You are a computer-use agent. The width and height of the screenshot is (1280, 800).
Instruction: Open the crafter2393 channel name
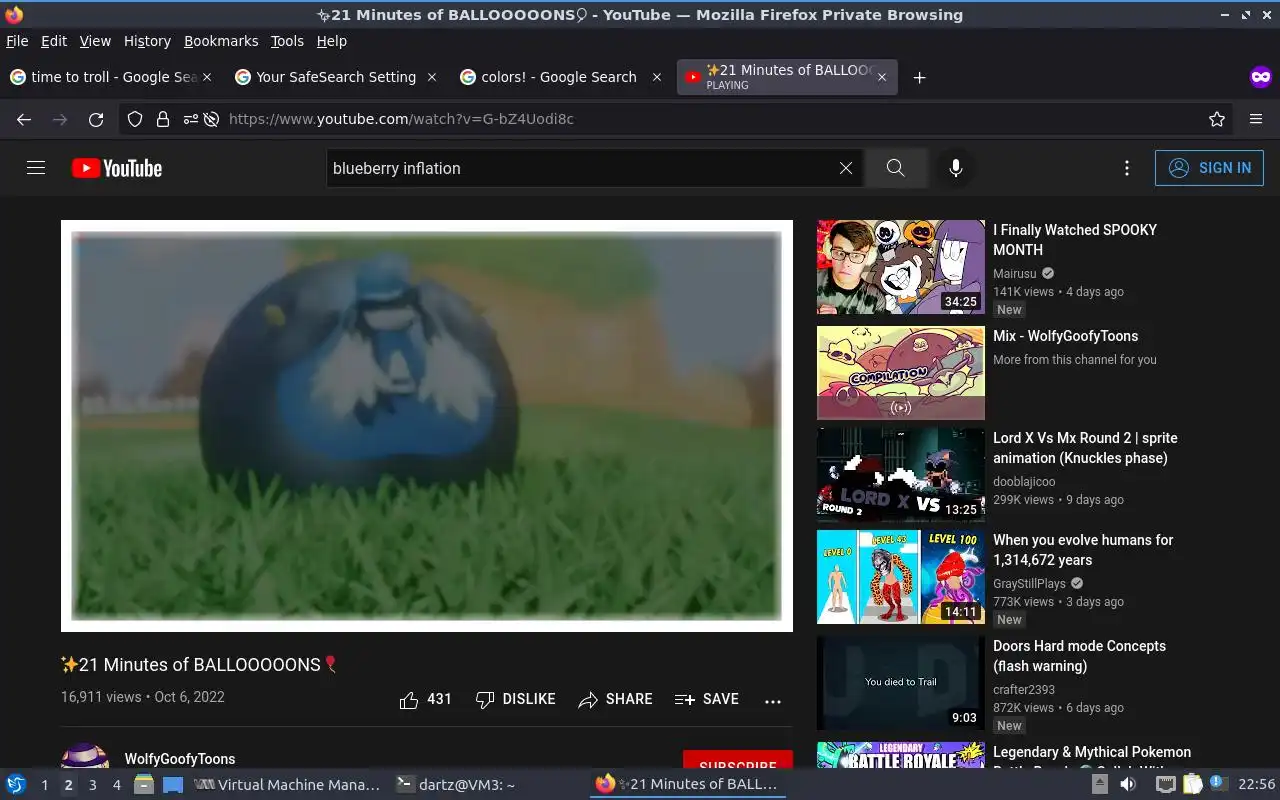click(x=1024, y=690)
